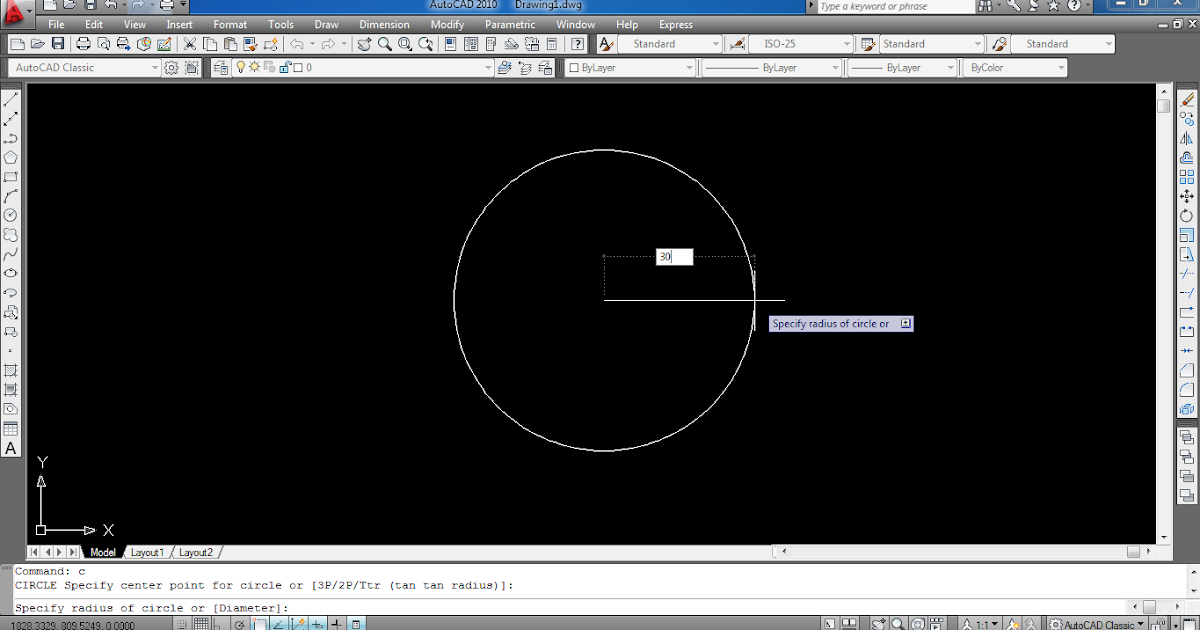Open the Dimension menu
1200x630 pixels.
pyautogui.click(x=384, y=24)
